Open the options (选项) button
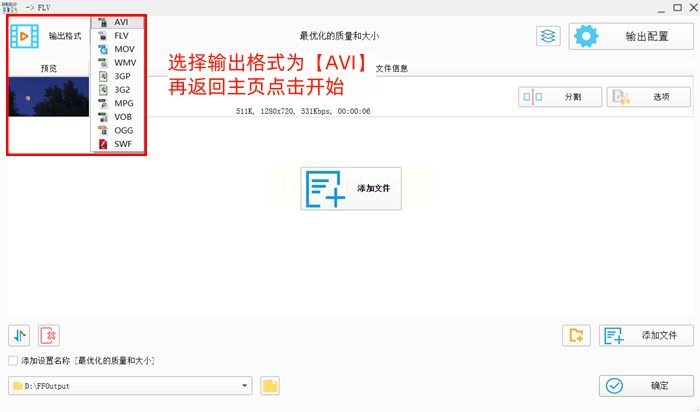Screen dimensions: 700x412 [648, 97]
